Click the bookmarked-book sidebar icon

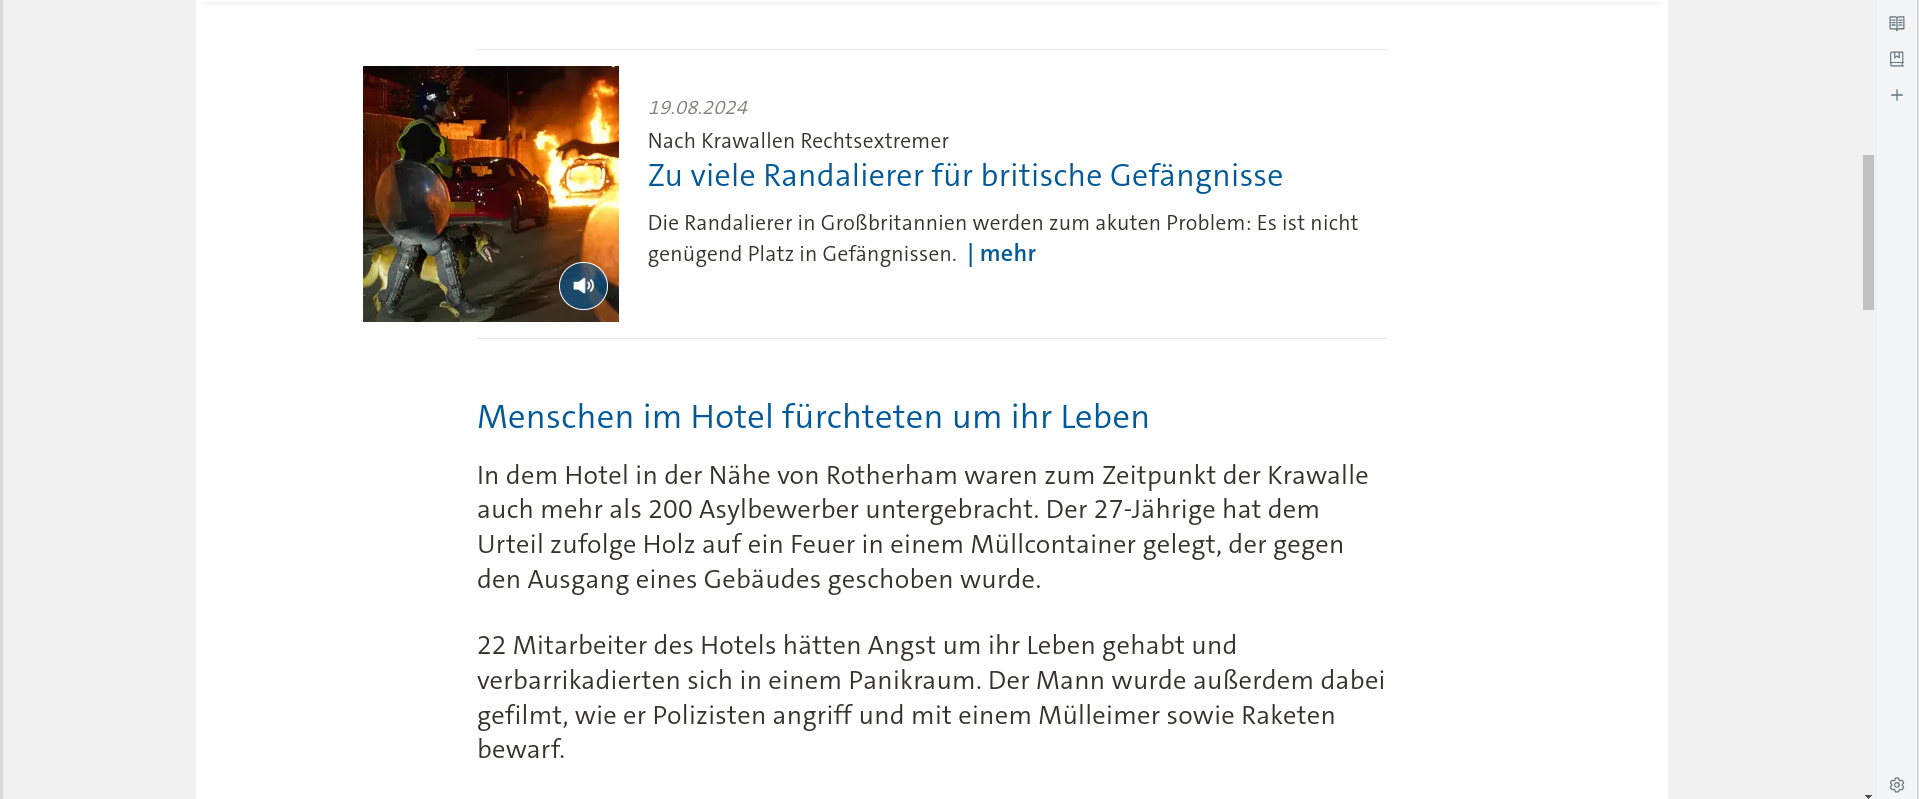tap(1896, 59)
